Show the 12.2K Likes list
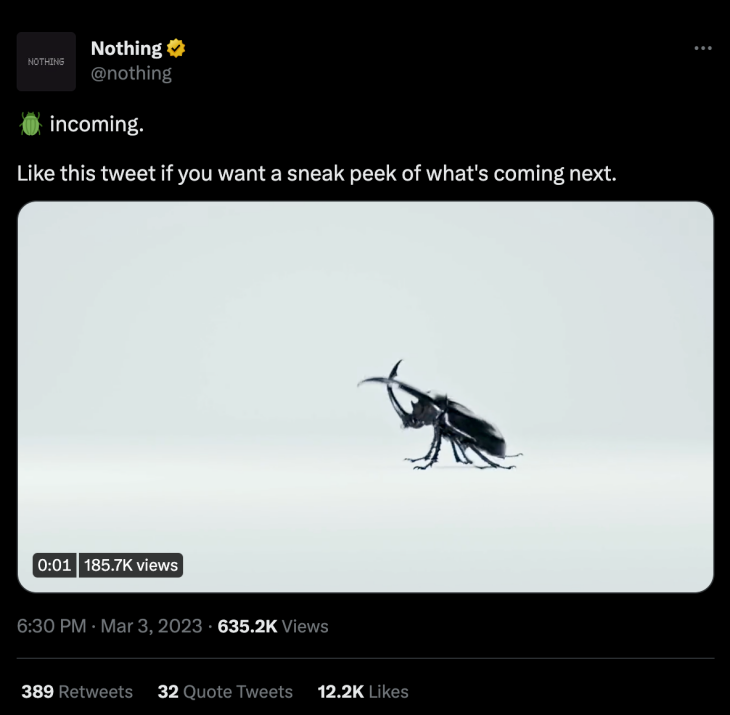The height and width of the screenshot is (715, 730). coord(363,692)
